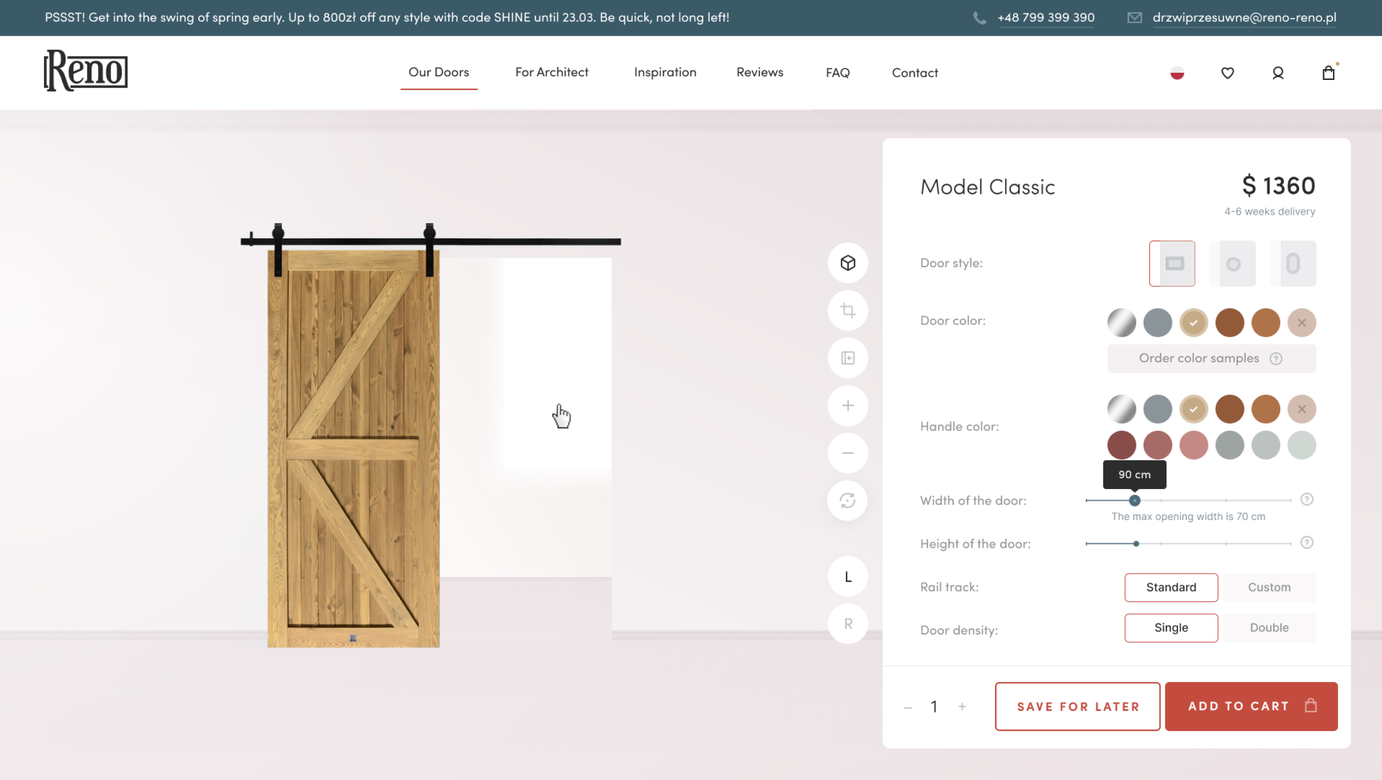Select the Custom rail track option
This screenshot has width=1382, height=780.
click(x=1269, y=587)
